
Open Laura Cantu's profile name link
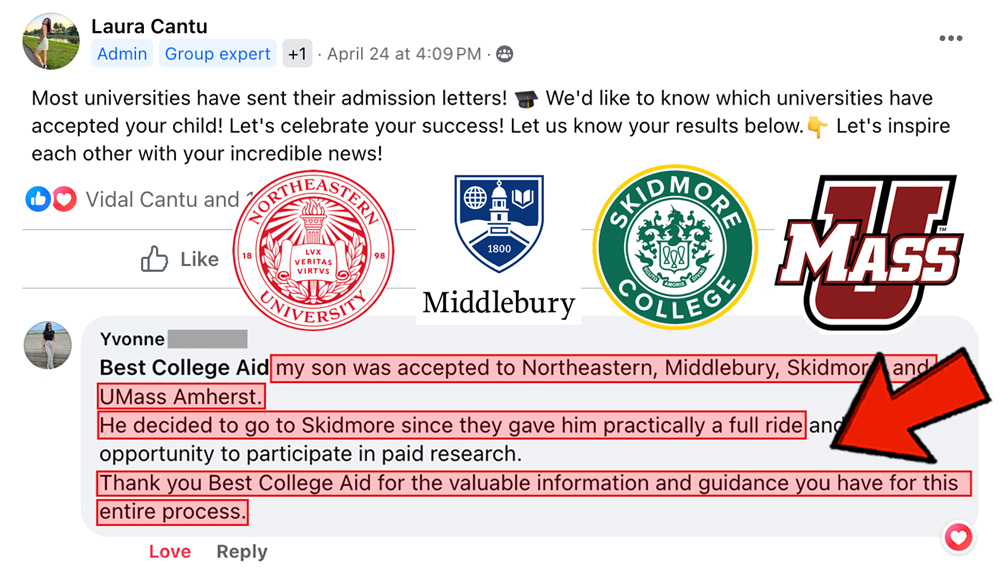(149, 25)
